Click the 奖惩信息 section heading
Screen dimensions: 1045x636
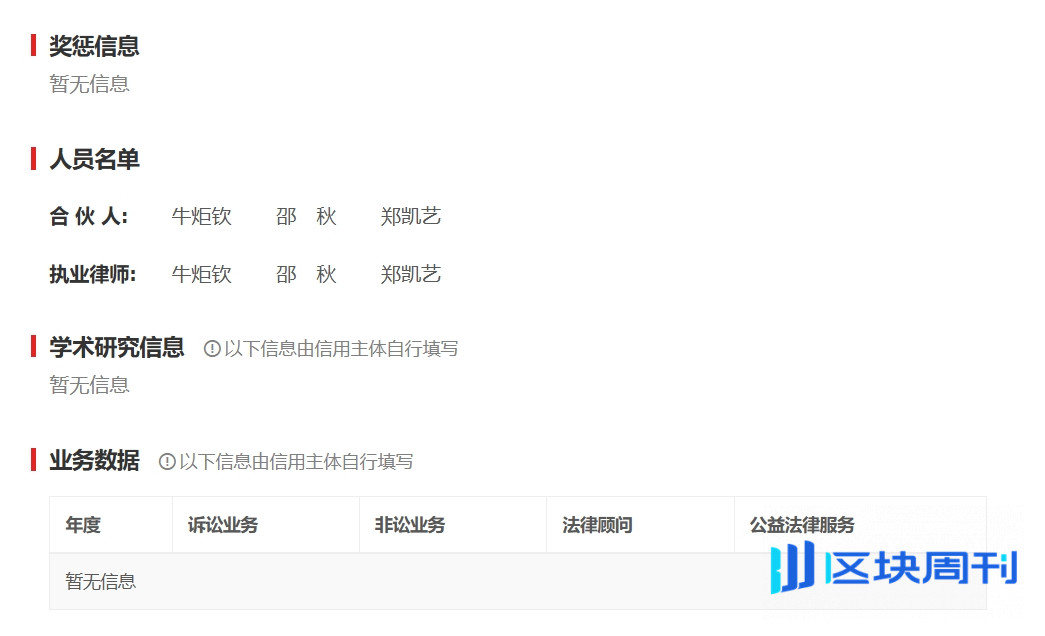94,46
